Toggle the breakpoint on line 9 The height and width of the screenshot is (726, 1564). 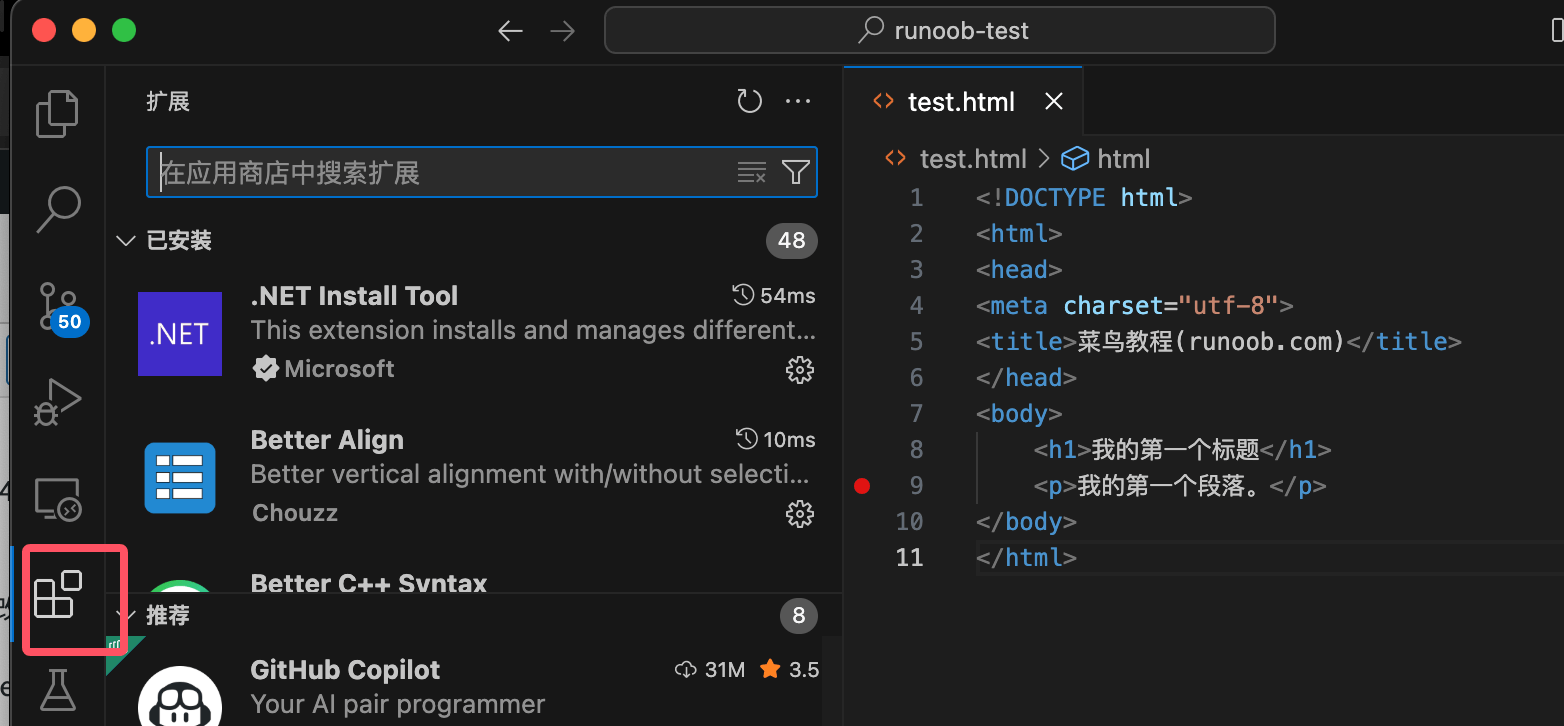(862, 486)
